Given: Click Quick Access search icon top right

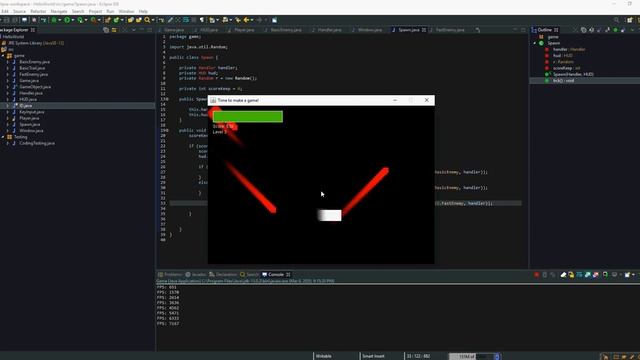Looking at the screenshot, I should click(x=616, y=20).
